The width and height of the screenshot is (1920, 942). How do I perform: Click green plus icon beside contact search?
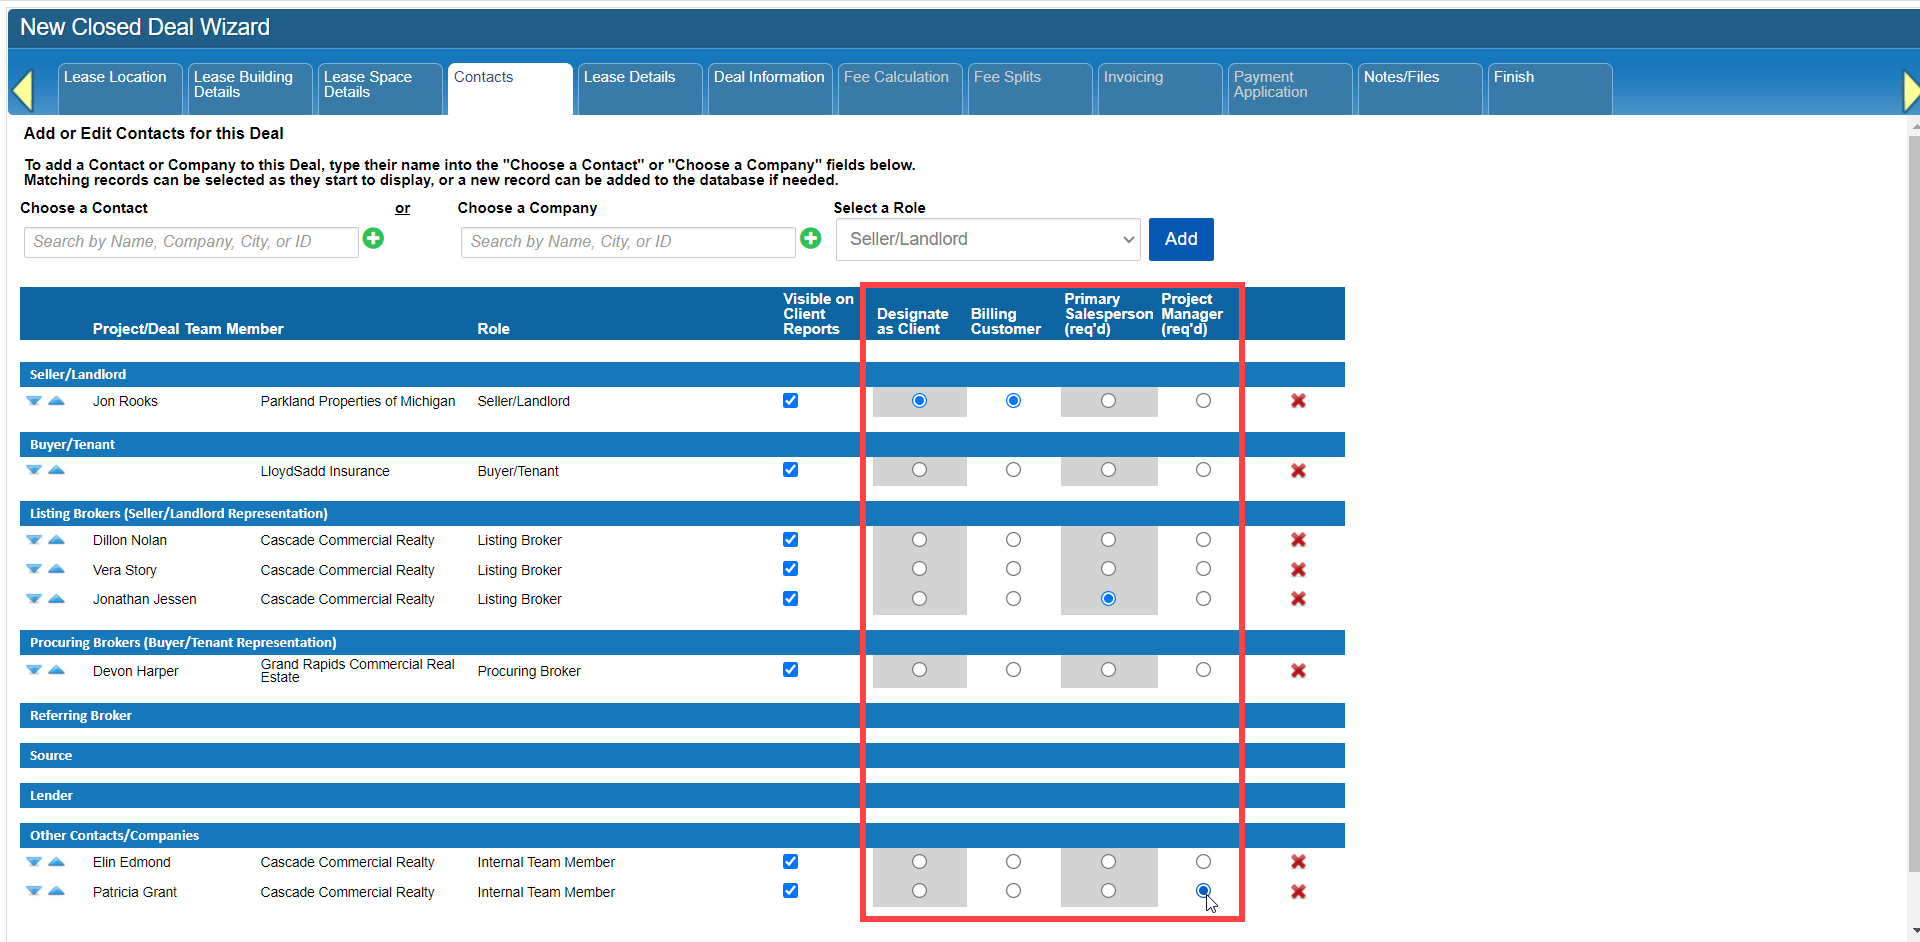[x=373, y=238]
